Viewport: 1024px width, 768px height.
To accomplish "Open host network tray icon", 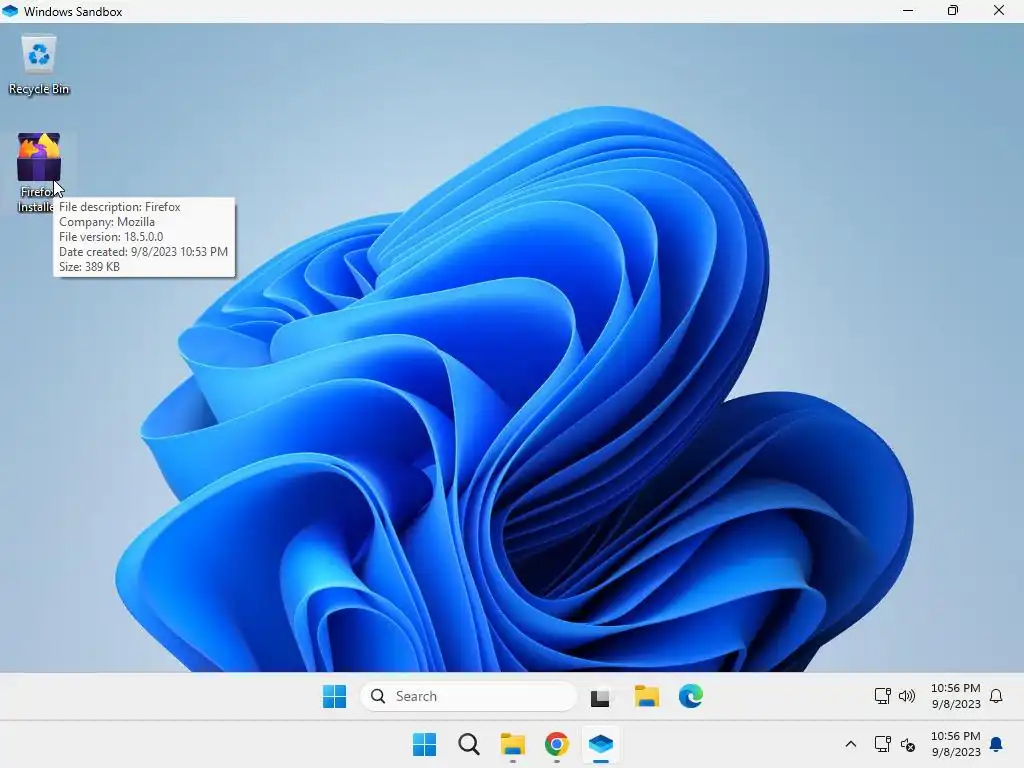I will tap(882, 744).
